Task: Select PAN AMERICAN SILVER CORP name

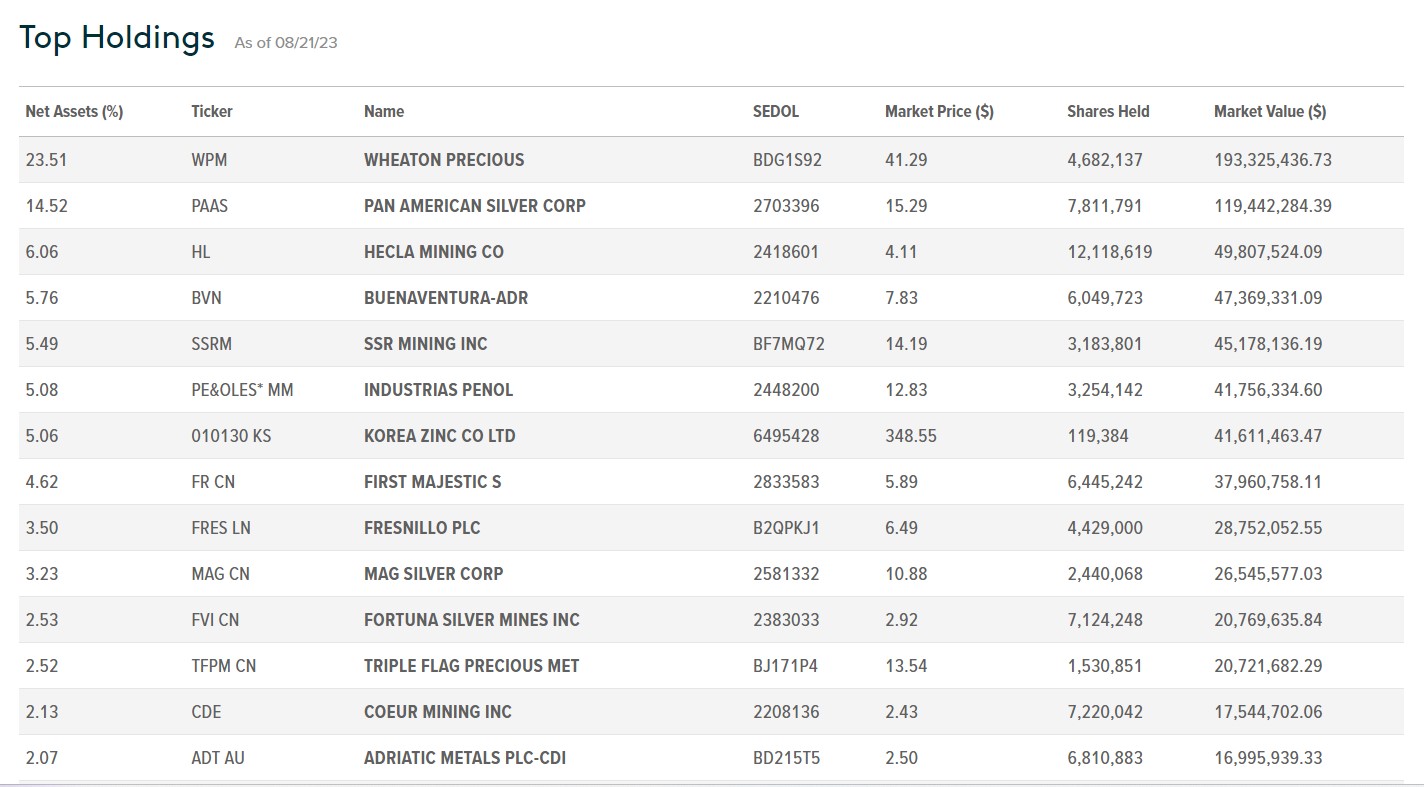Action: (x=475, y=206)
